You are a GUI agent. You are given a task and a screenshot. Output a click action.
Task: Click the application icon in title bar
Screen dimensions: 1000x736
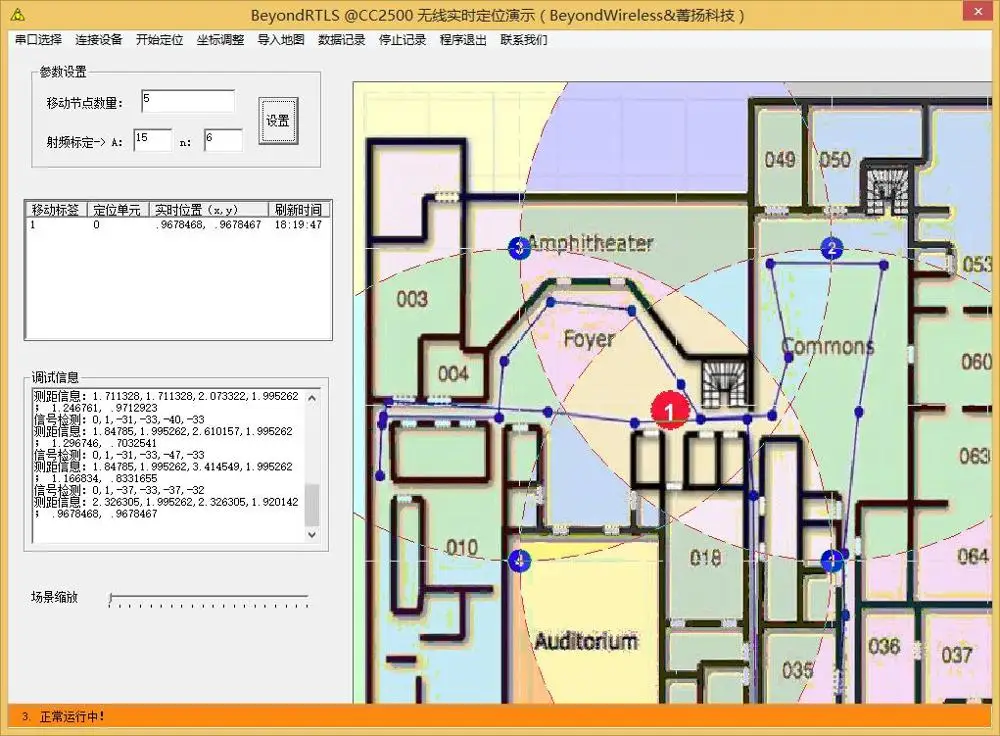pyautogui.click(x=18, y=14)
